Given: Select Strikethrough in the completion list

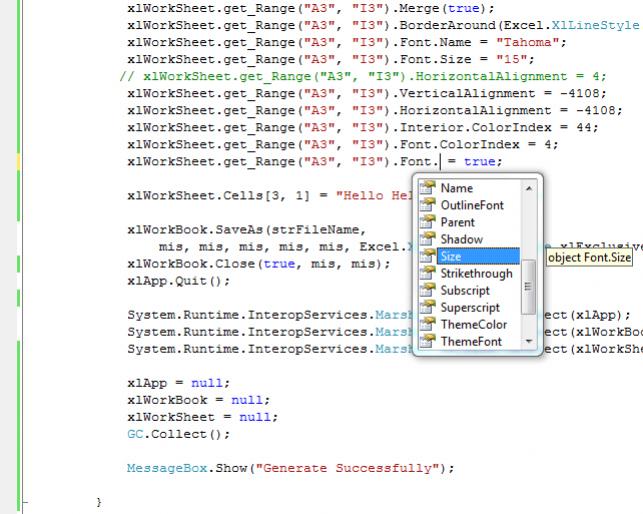Looking at the screenshot, I should 476,274.
